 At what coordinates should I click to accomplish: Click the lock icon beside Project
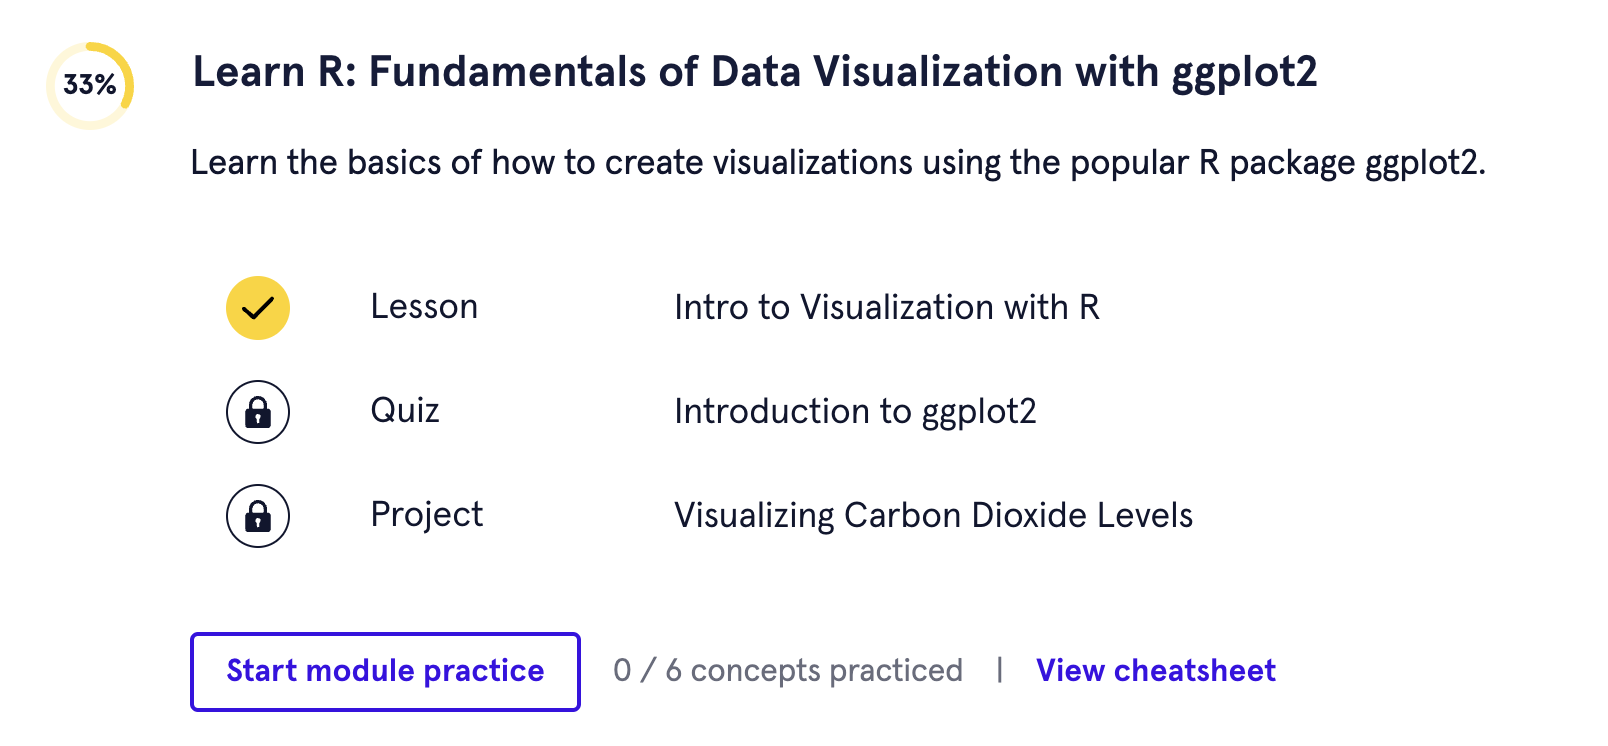click(x=258, y=516)
